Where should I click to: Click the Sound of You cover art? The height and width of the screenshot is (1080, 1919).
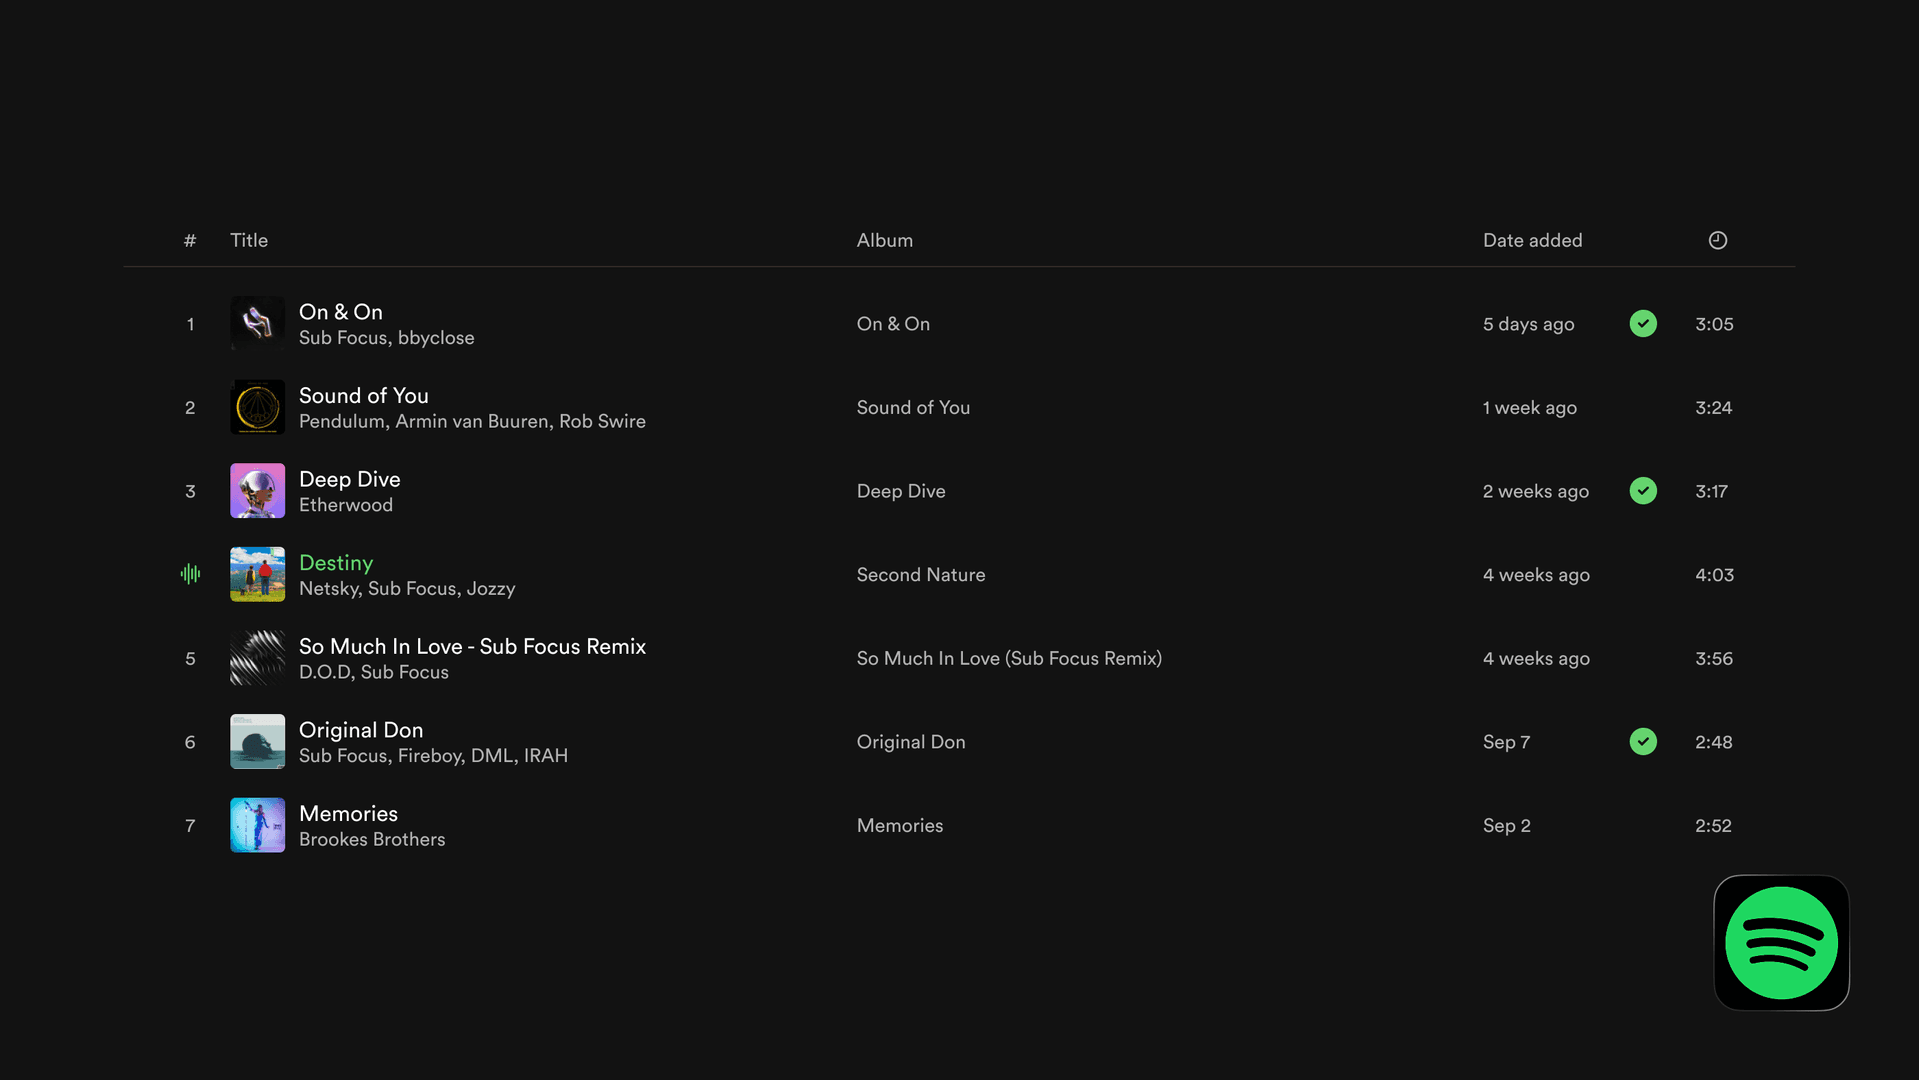pos(257,407)
